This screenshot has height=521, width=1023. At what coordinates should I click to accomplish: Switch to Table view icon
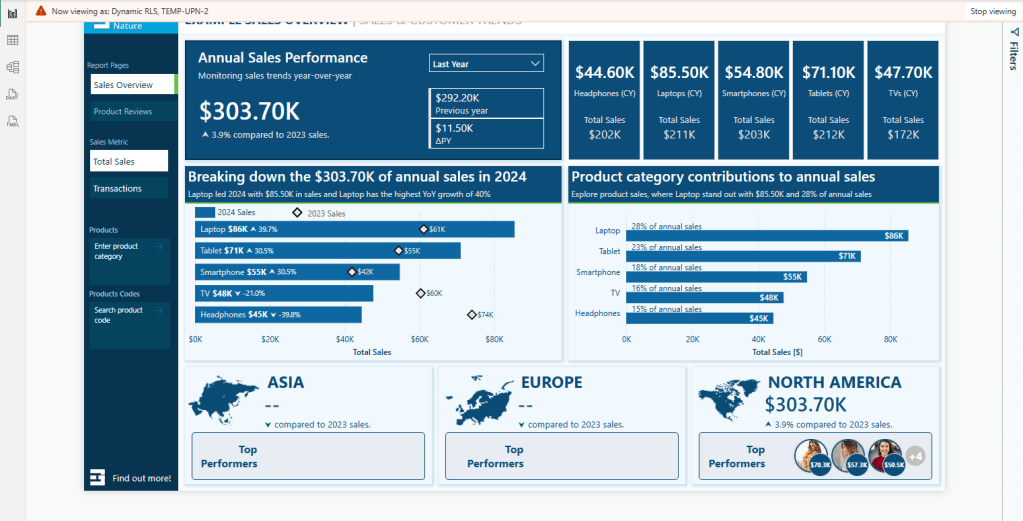click(12, 40)
